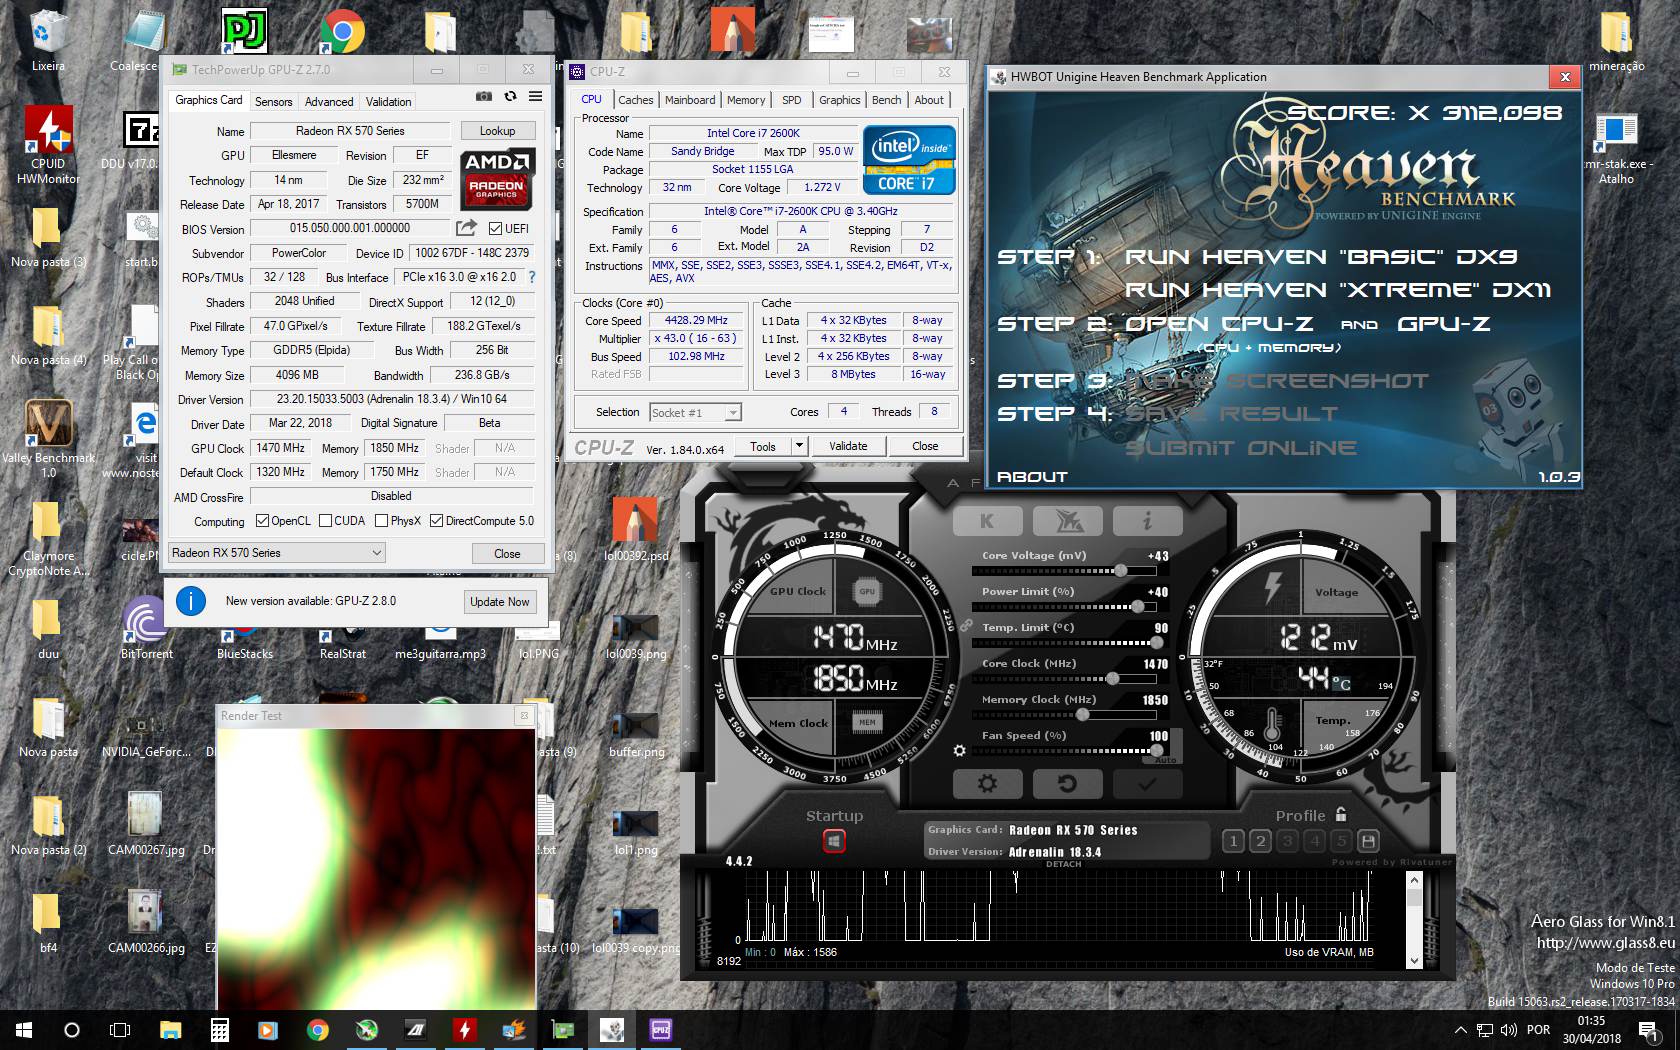The height and width of the screenshot is (1050, 1680).
Task: Click the AMD Radeon Graphics logo
Action: point(498,178)
